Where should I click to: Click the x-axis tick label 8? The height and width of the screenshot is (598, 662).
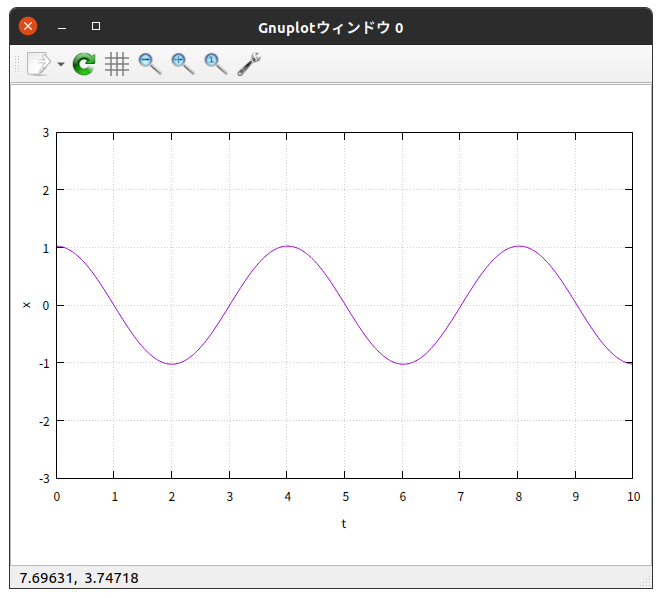coord(518,497)
